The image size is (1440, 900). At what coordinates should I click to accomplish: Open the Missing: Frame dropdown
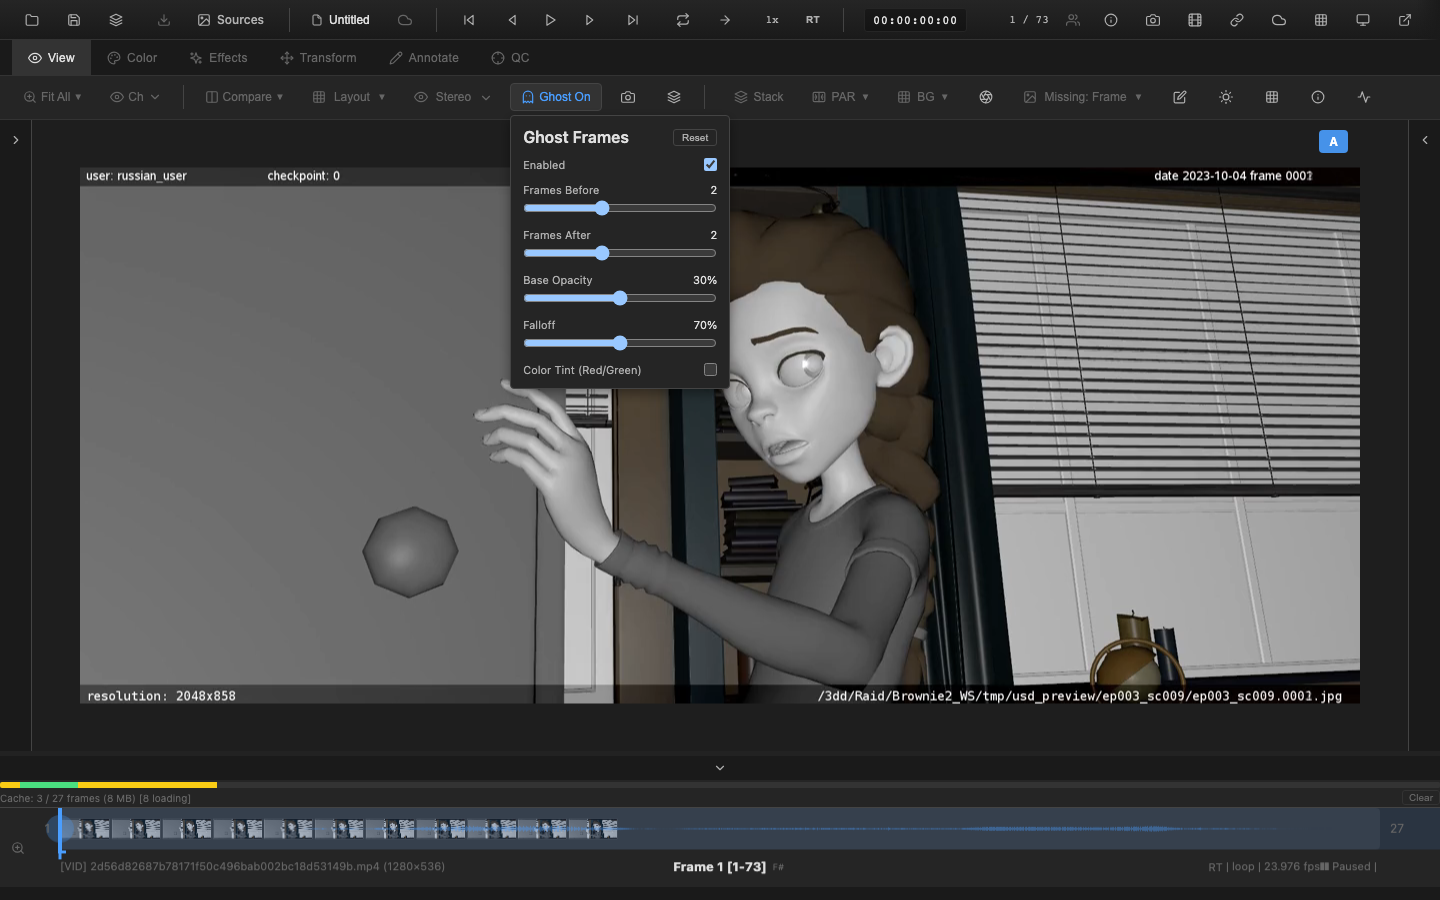tap(1083, 97)
